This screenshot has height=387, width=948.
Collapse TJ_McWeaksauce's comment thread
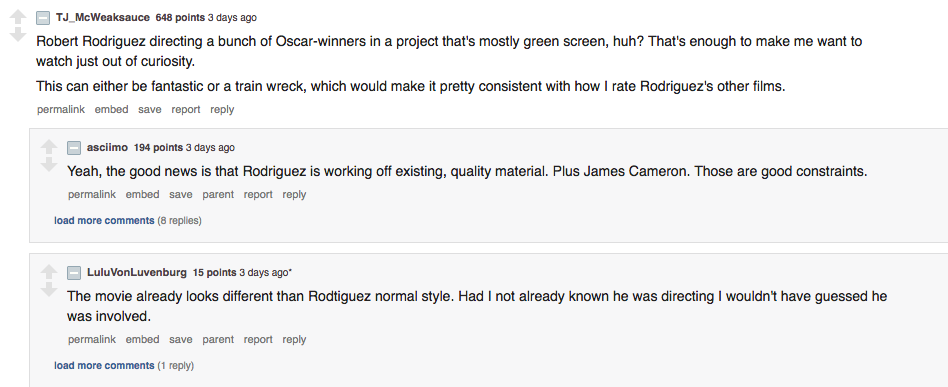(43, 18)
